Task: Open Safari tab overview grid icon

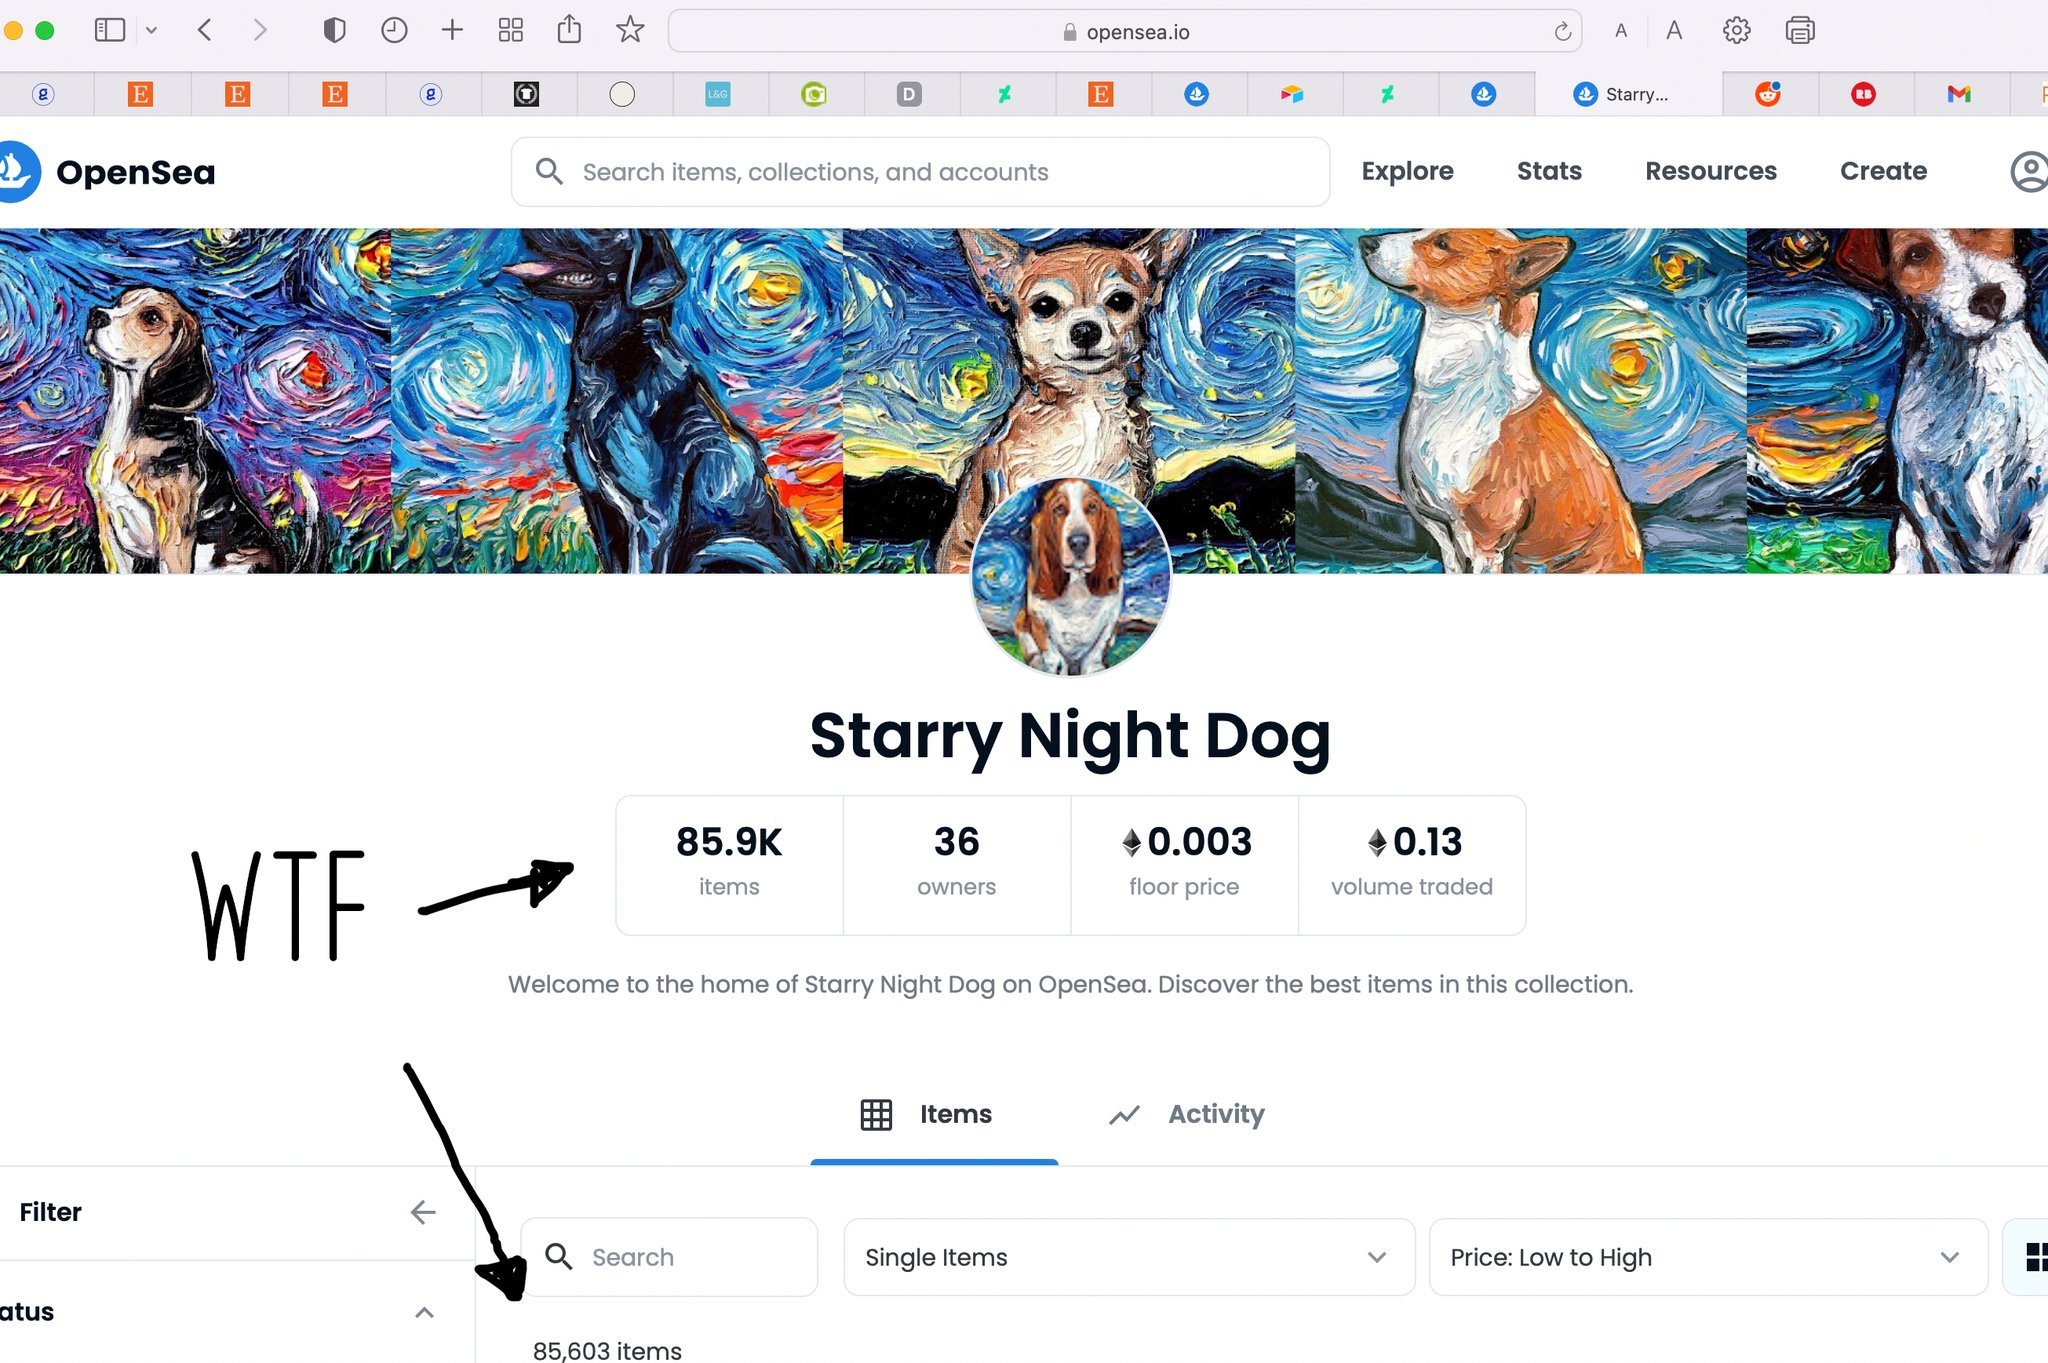Action: click(511, 30)
